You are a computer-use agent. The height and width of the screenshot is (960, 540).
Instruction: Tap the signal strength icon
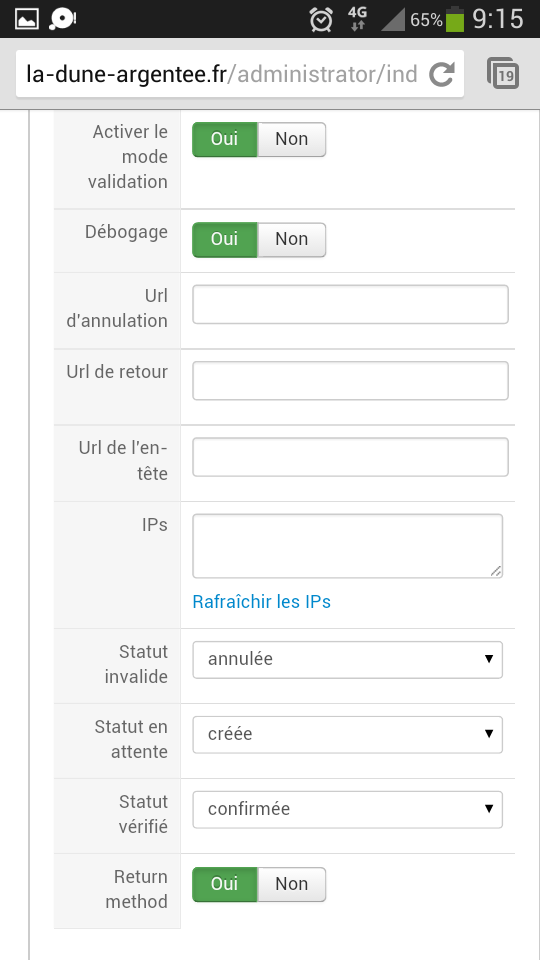(x=392, y=20)
